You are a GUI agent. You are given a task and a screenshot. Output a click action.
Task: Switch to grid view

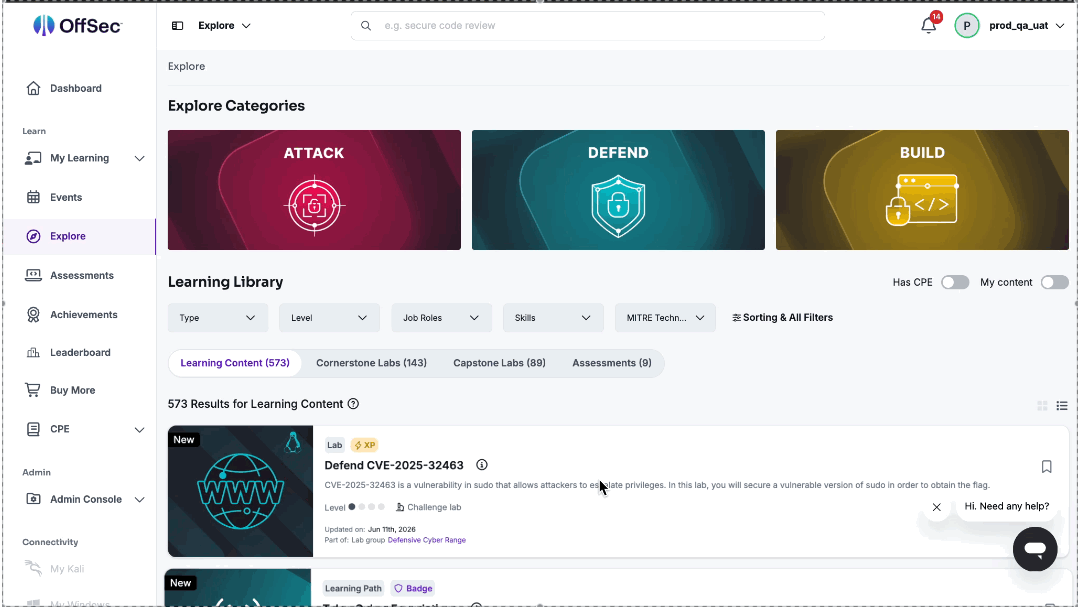click(1042, 406)
